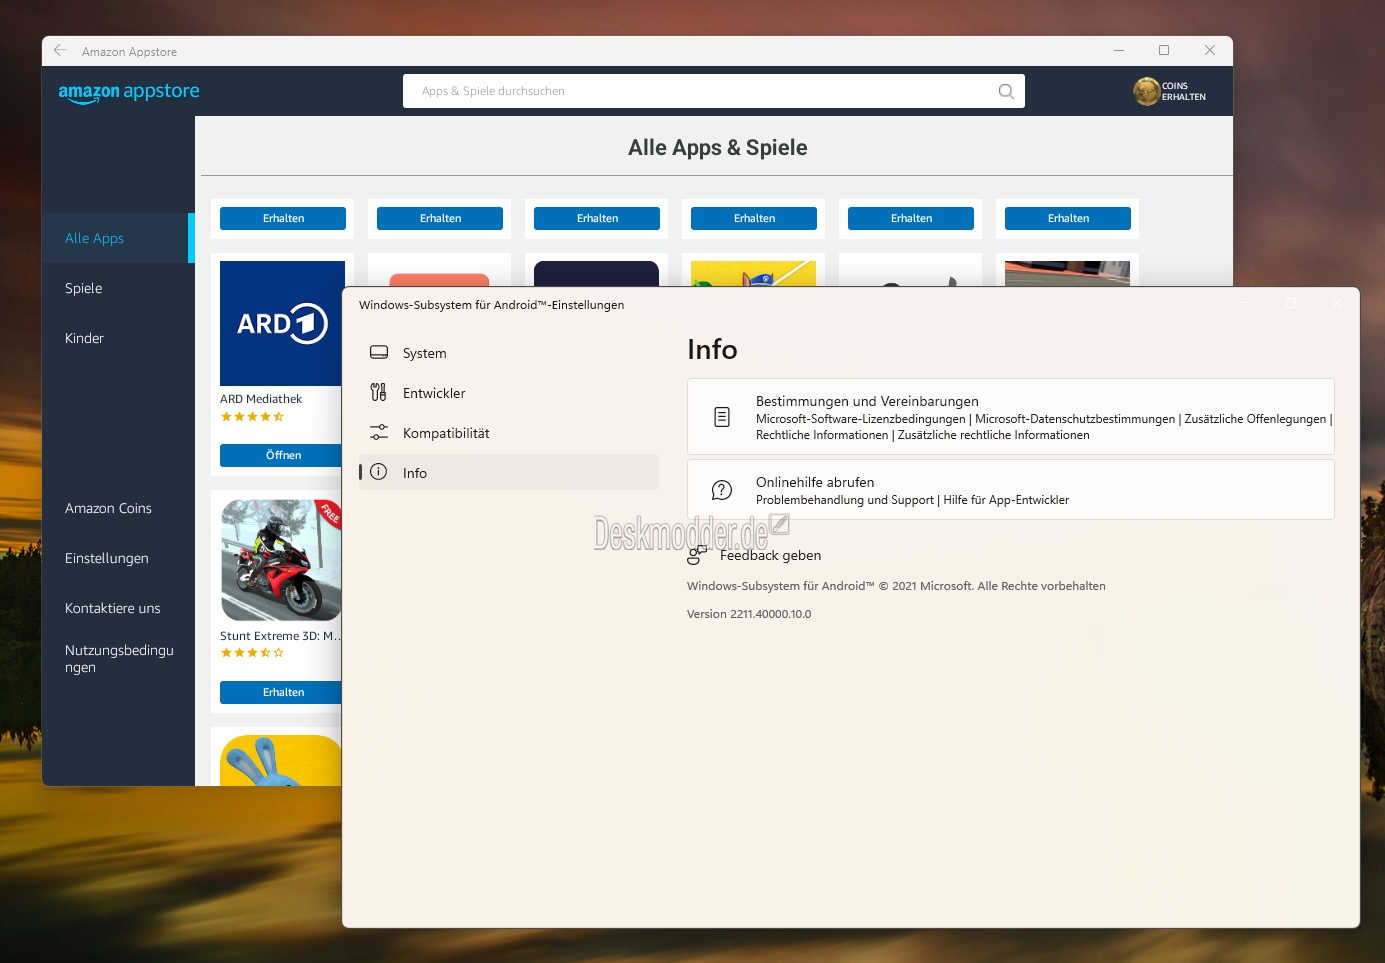Maximize the Amazon Appstore window
This screenshot has height=963, width=1385.
coord(1164,50)
